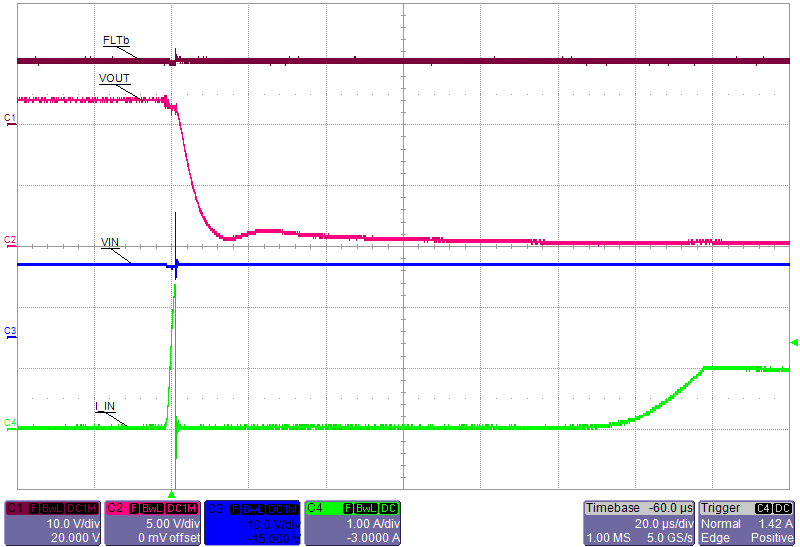Click the 0 mV offset in C2 box

(x=169, y=538)
